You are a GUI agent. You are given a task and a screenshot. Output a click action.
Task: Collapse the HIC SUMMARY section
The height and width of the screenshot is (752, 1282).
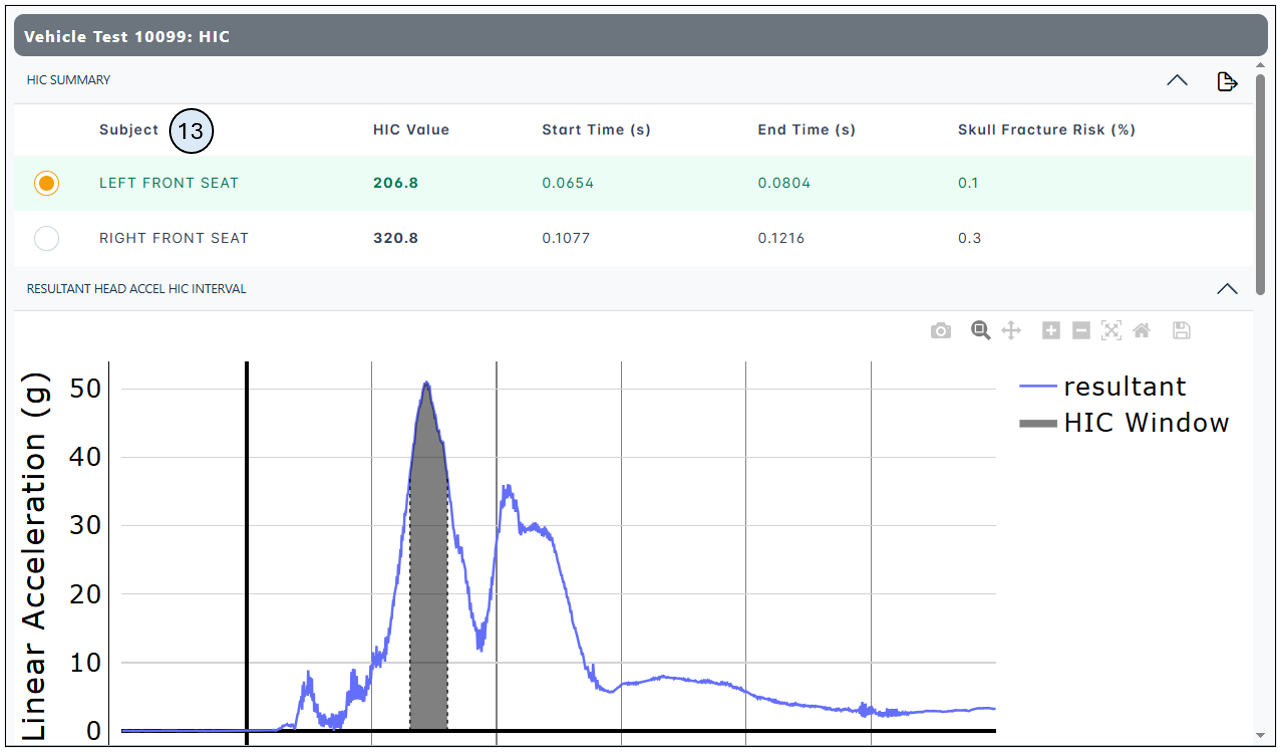pos(1176,80)
